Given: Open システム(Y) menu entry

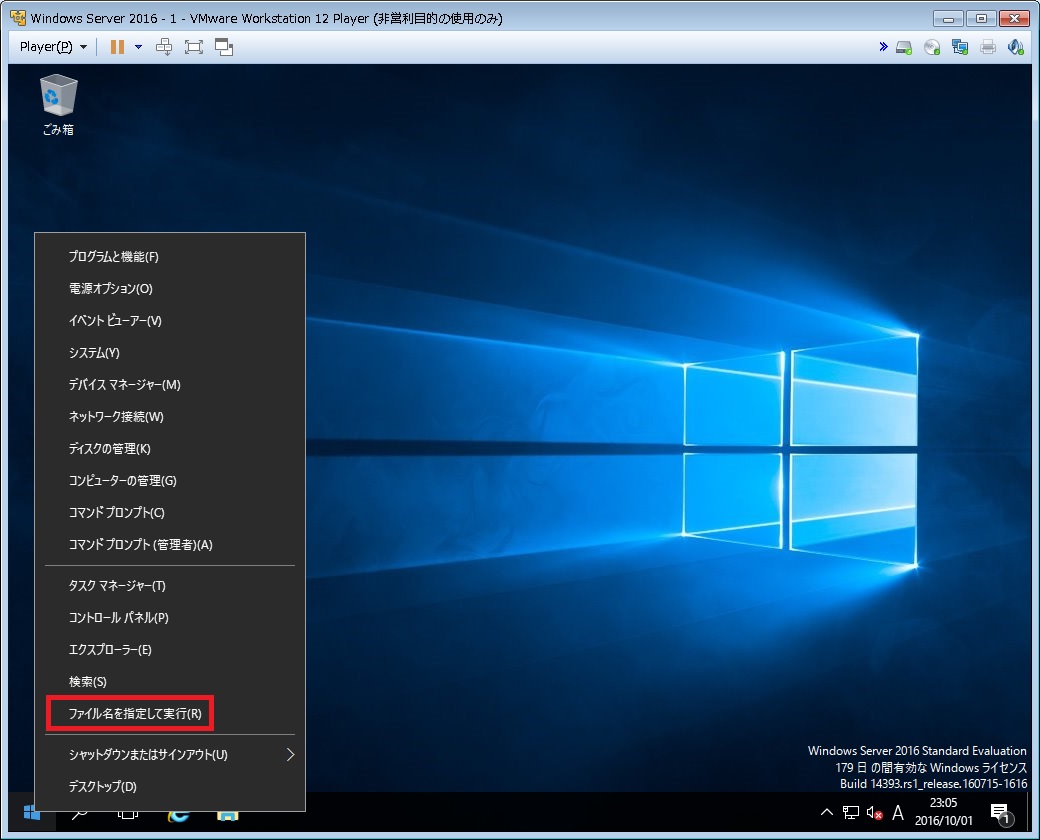Looking at the screenshot, I should click(x=170, y=353).
